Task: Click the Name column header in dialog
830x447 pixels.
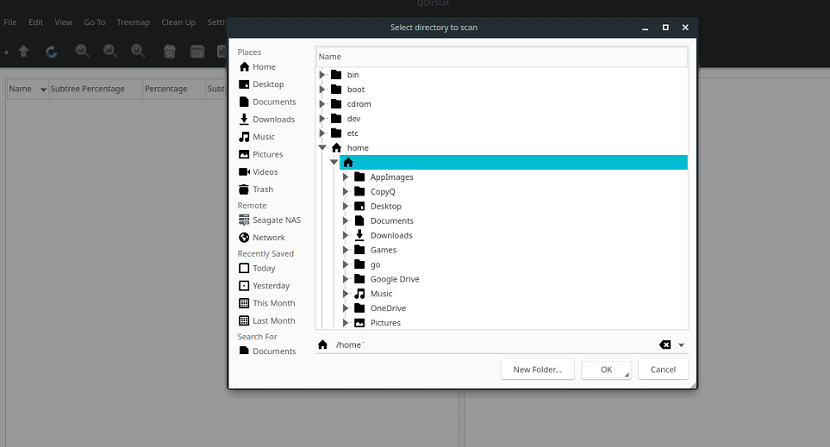Action: click(502, 57)
